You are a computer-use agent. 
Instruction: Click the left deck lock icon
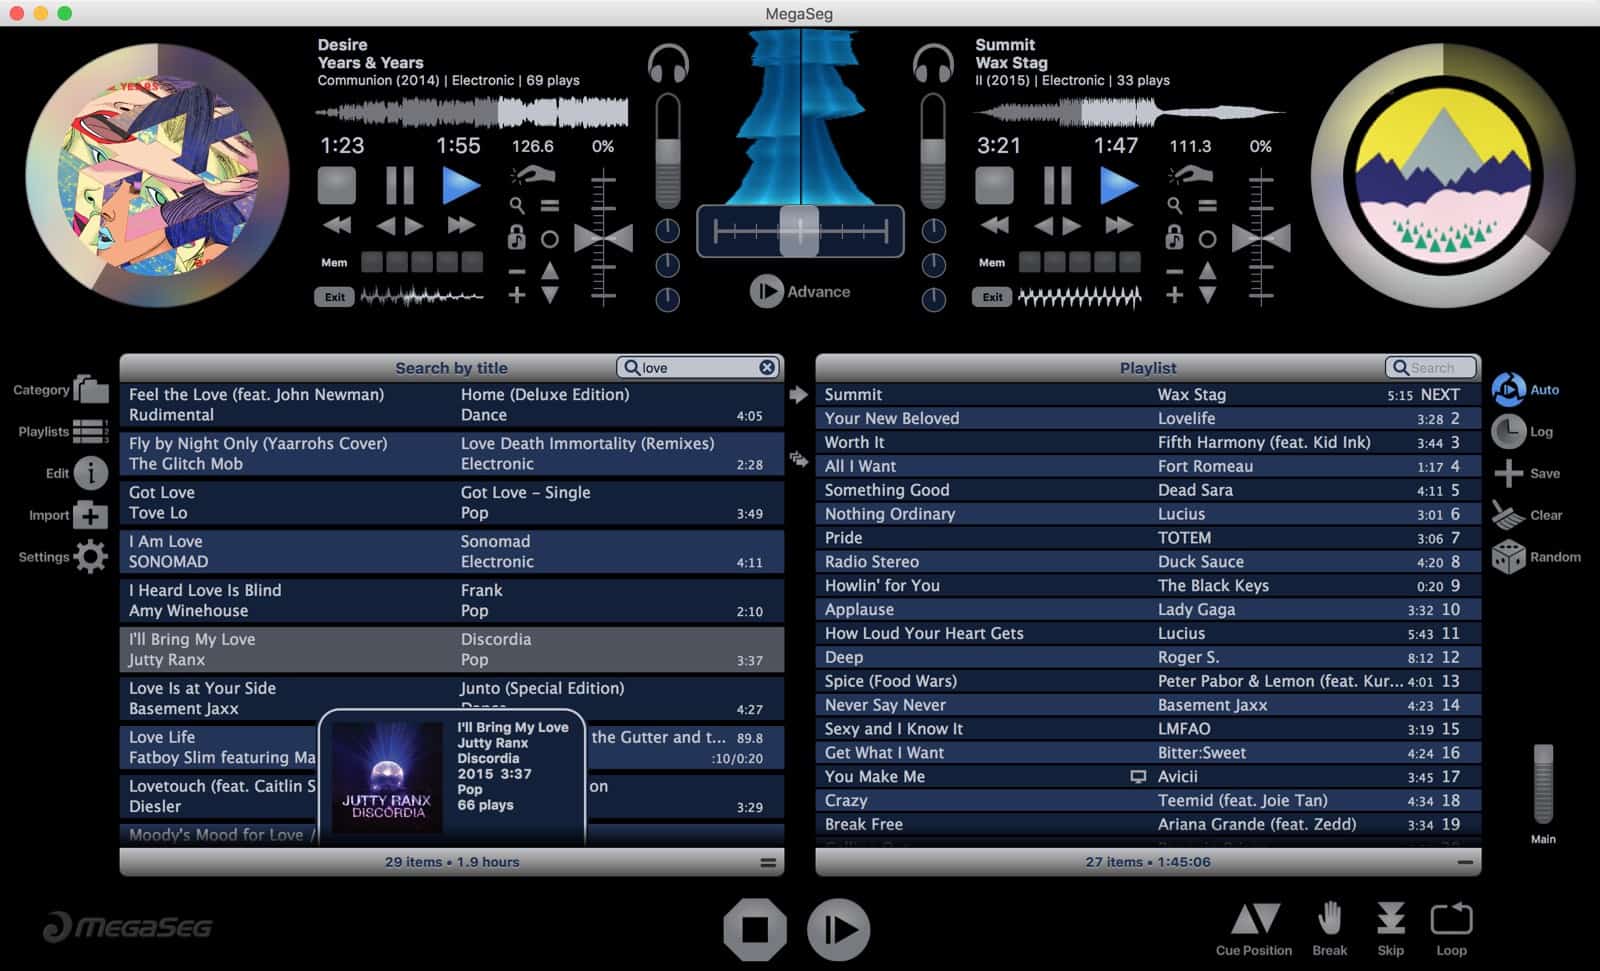(x=516, y=238)
